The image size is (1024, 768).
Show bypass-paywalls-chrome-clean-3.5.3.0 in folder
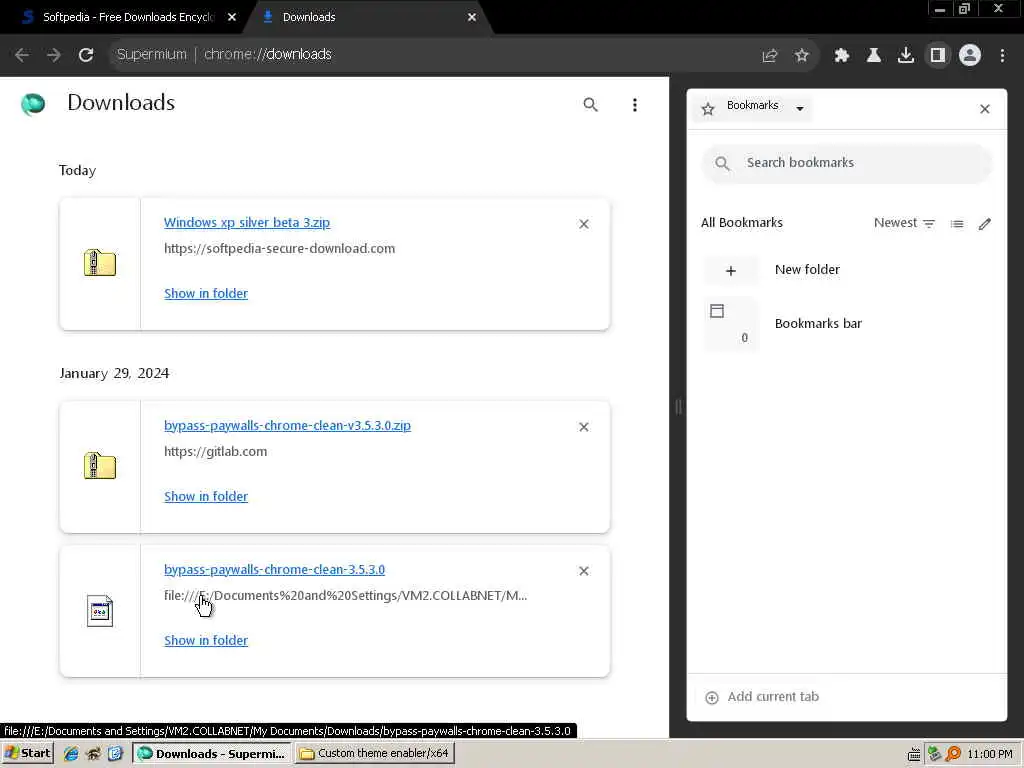tap(206, 641)
